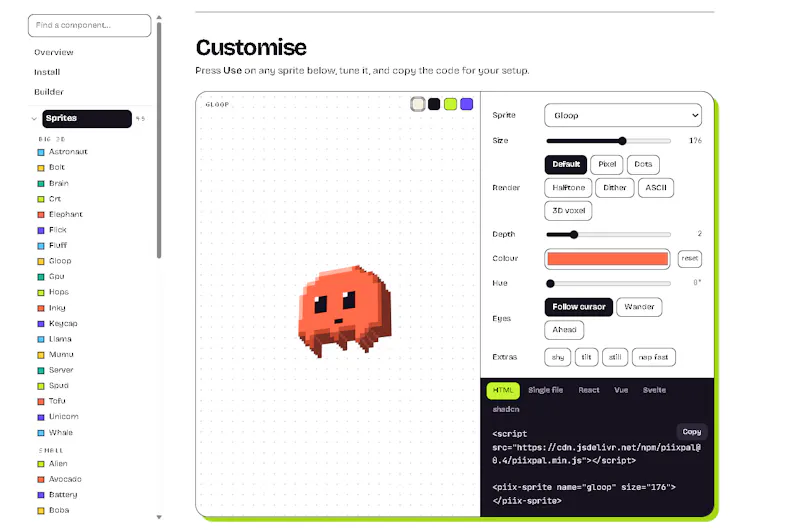Image resolution: width=800 pixels, height=532 pixels.
Task: Set eyes to Follow cursor
Action: [x=579, y=307]
